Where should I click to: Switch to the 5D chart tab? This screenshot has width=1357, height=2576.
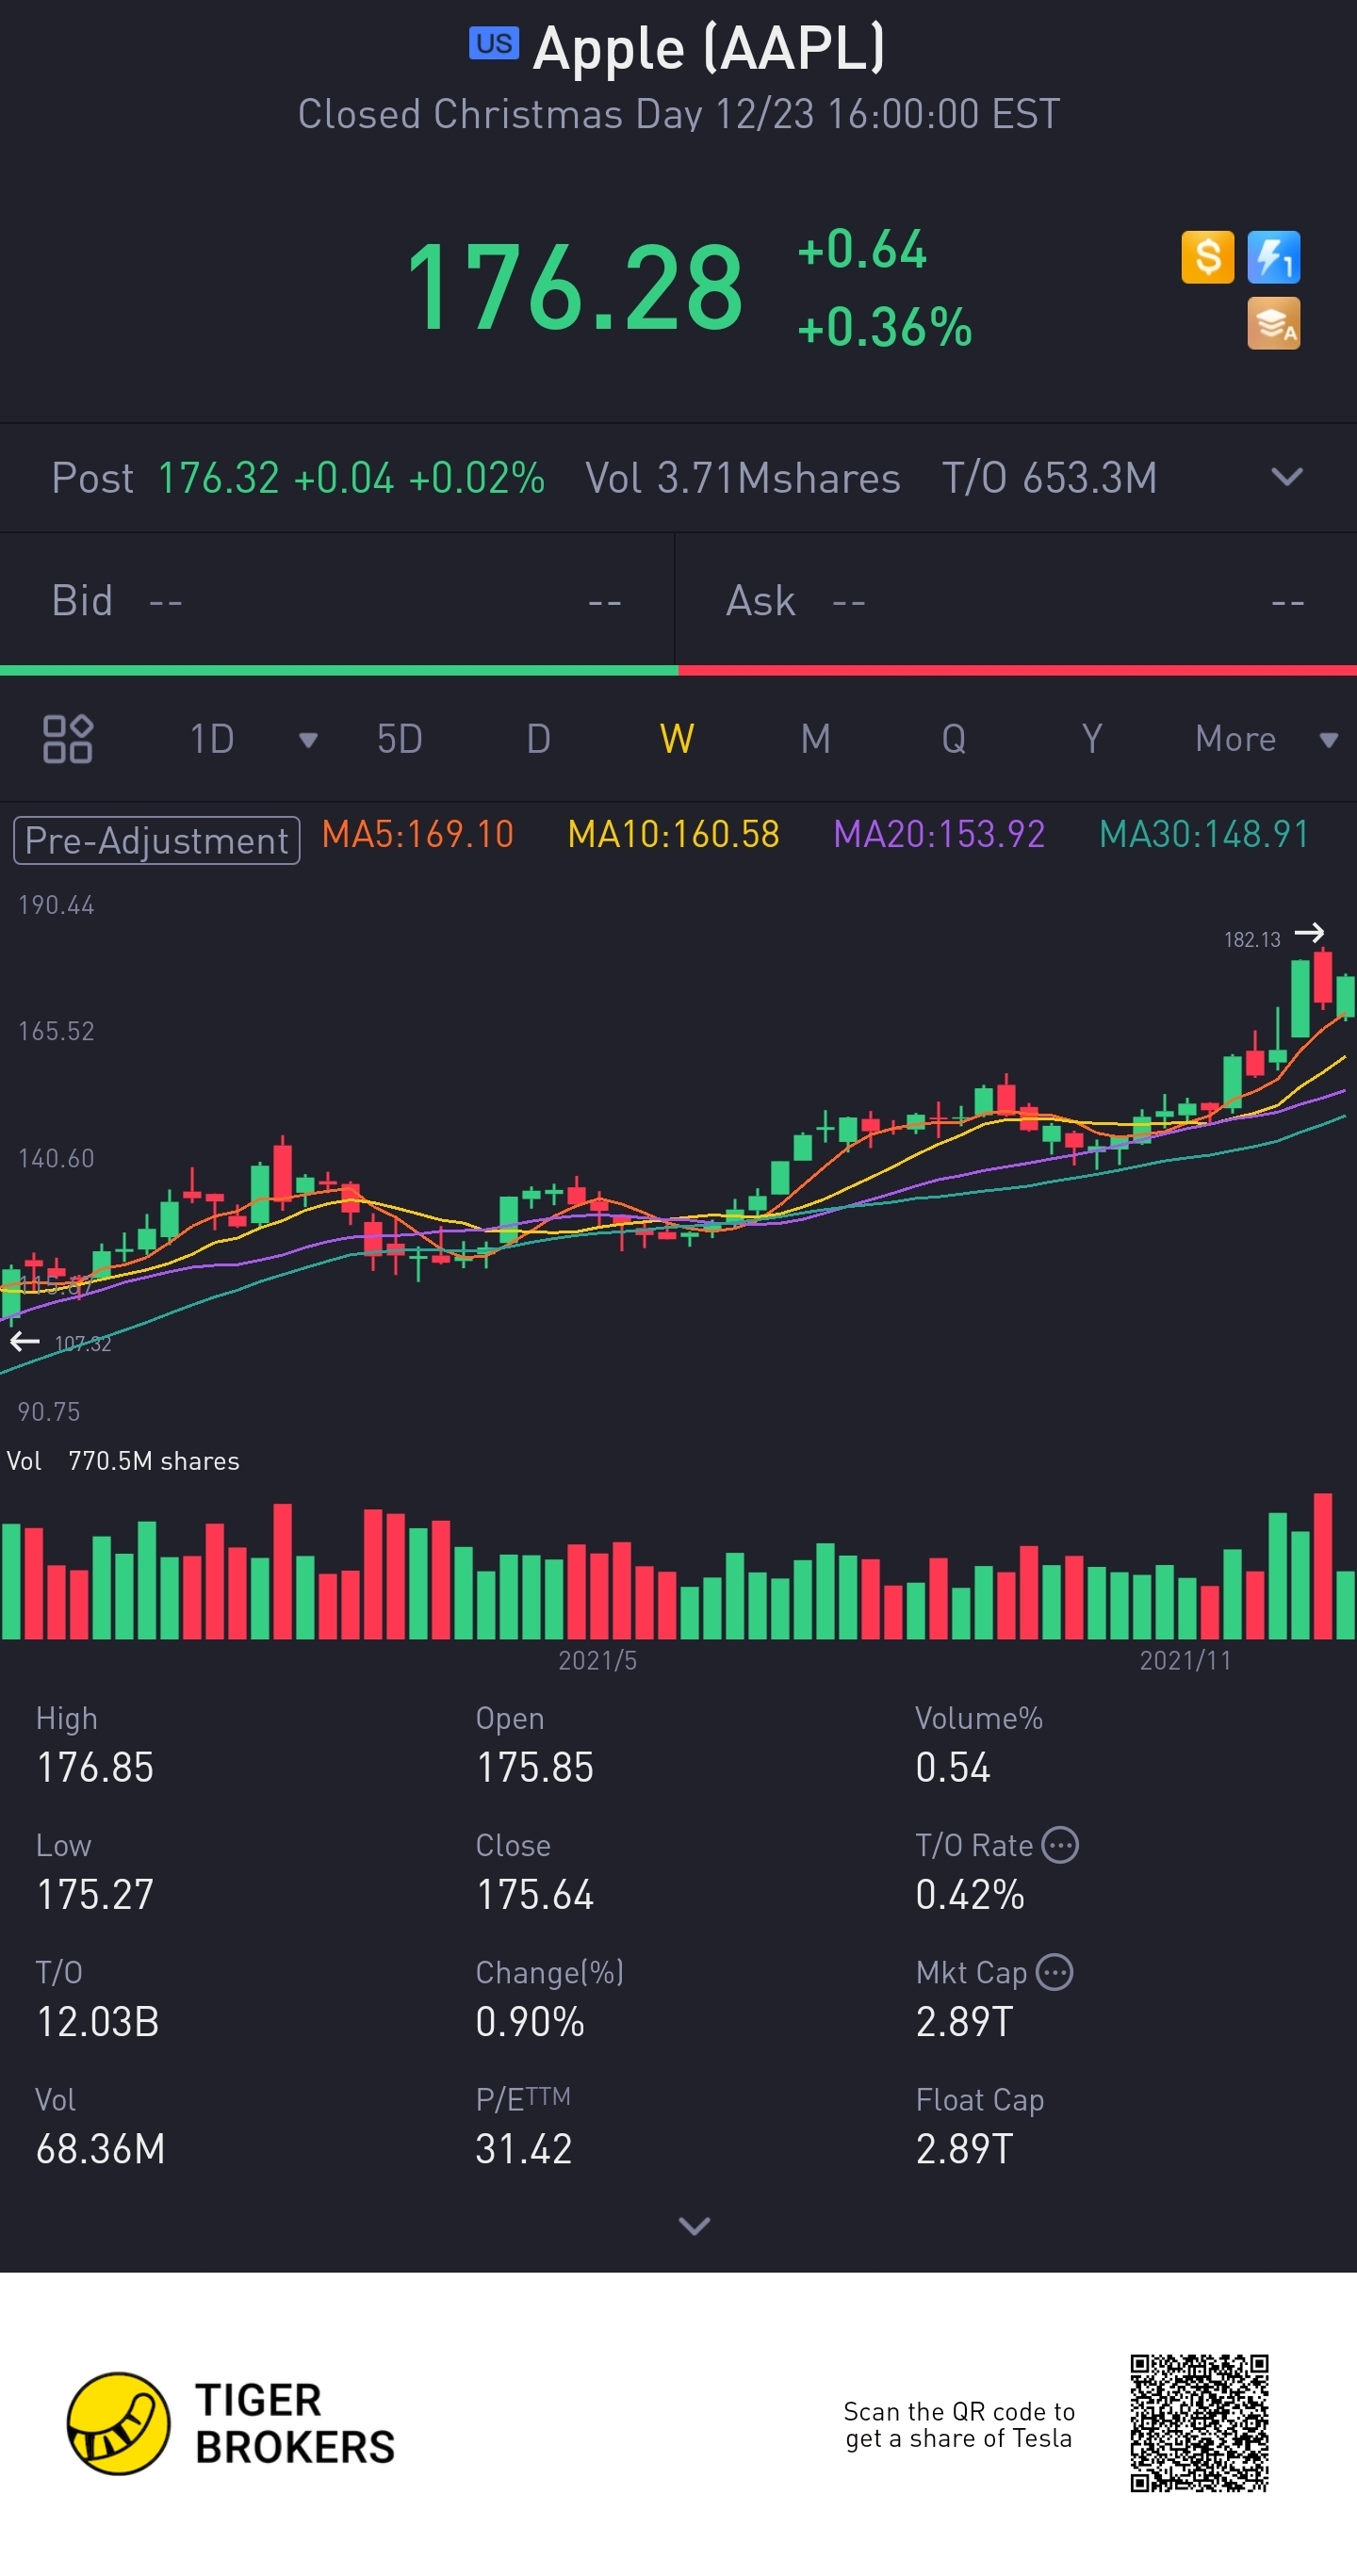coord(399,739)
